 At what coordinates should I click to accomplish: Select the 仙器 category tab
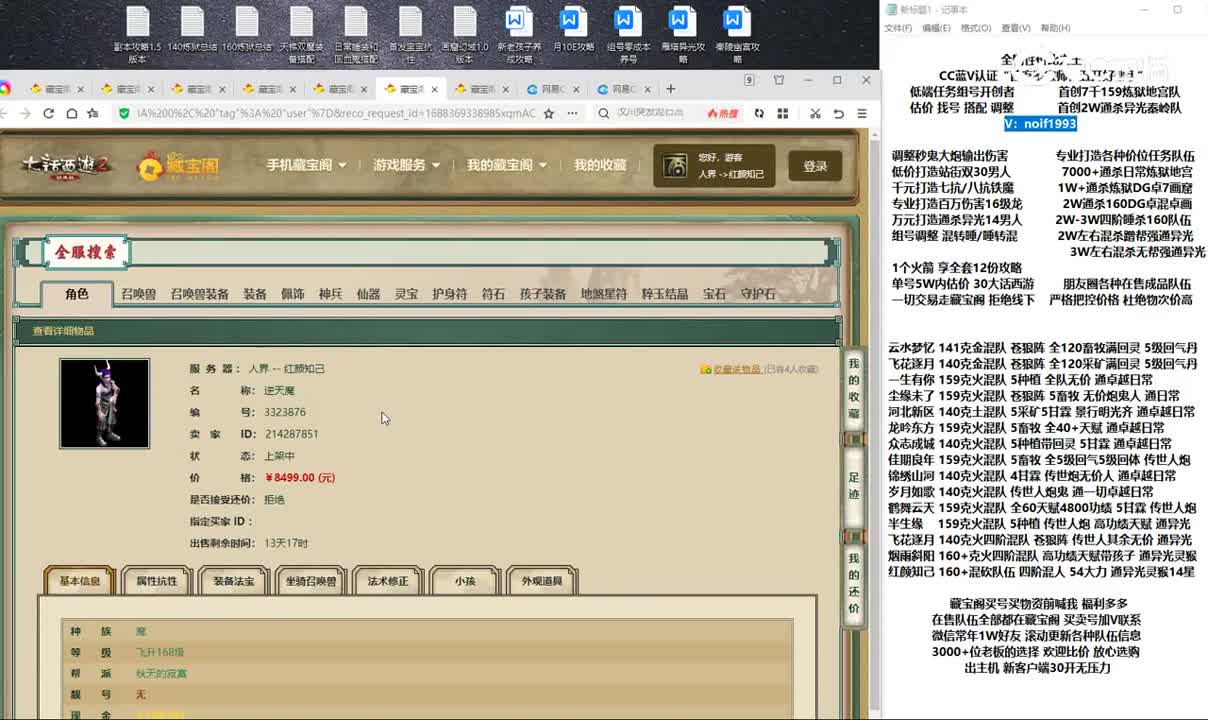point(369,294)
